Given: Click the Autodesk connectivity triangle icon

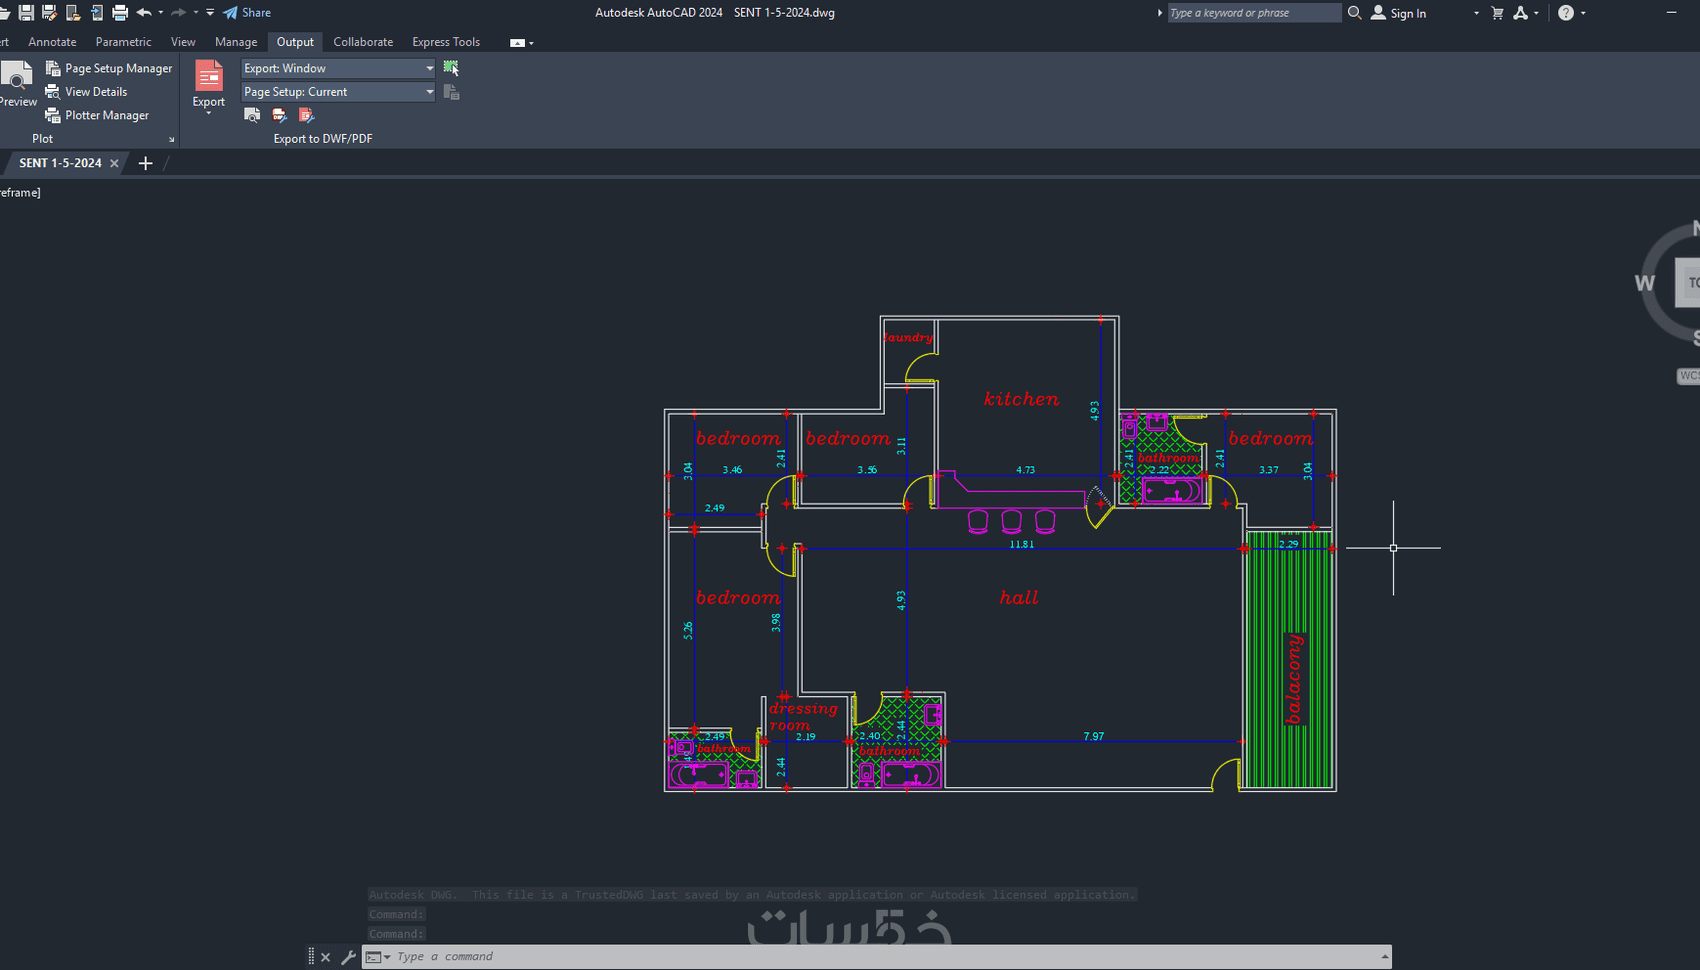Looking at the screenshot, I should tap(1521, 13).
